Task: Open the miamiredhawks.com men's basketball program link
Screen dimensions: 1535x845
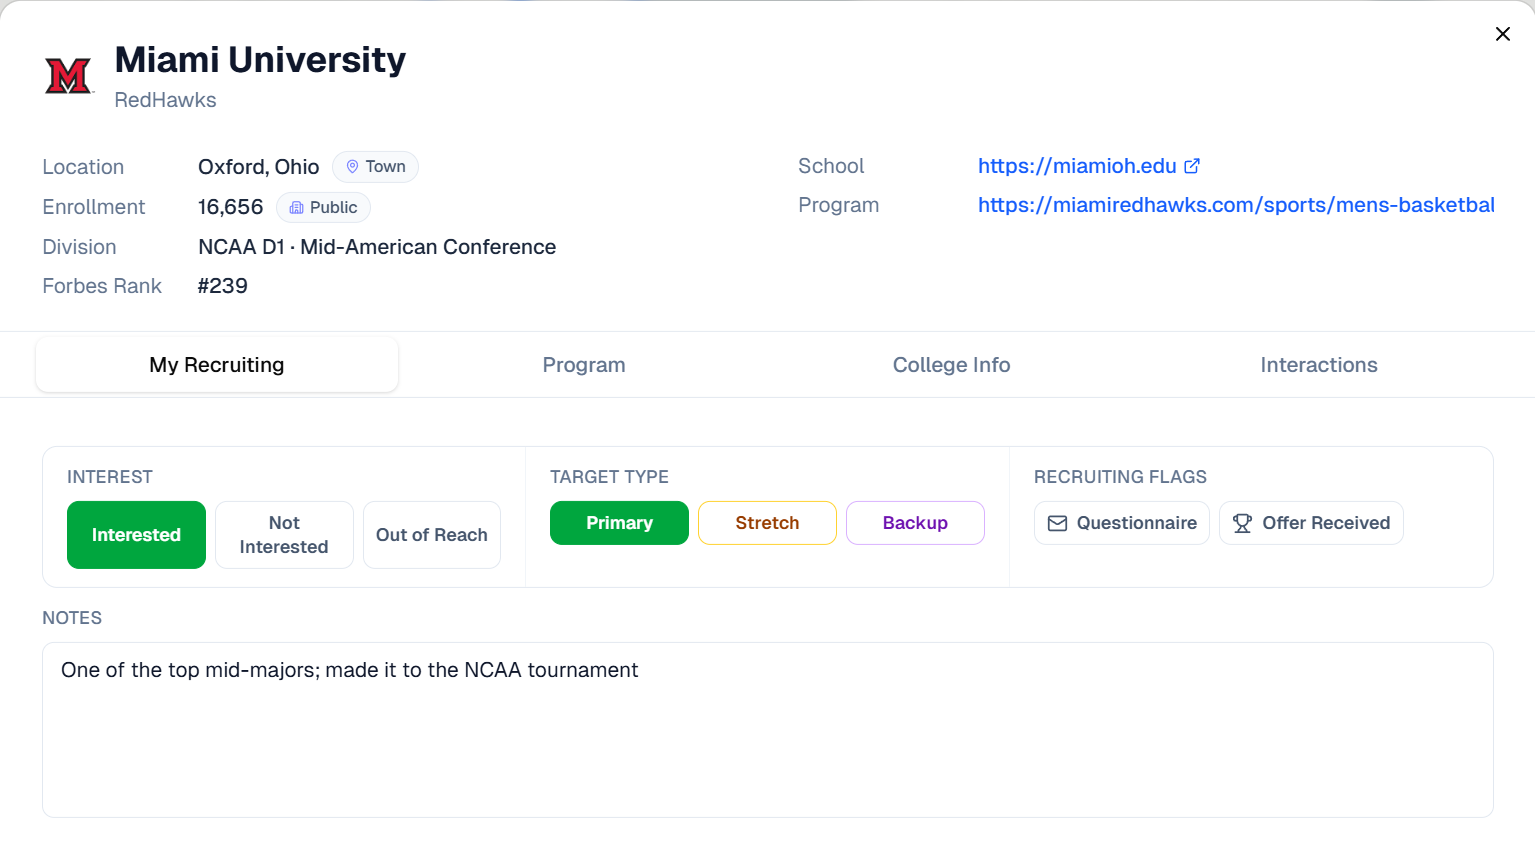Action: 1236,205
